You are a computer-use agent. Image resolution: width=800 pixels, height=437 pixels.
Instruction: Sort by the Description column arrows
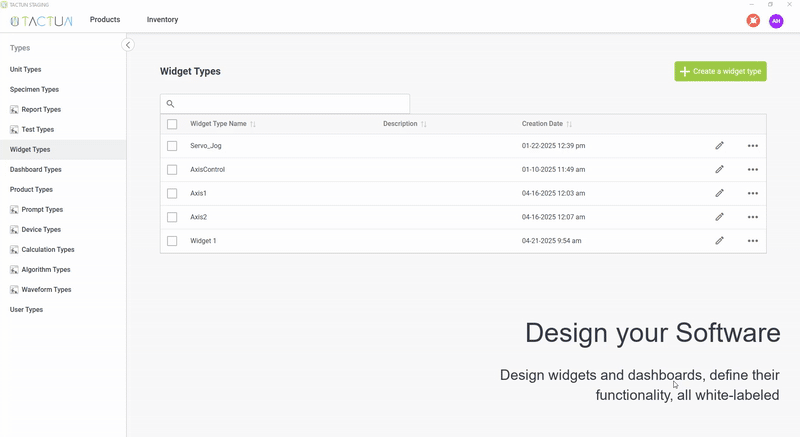[424, 124]
